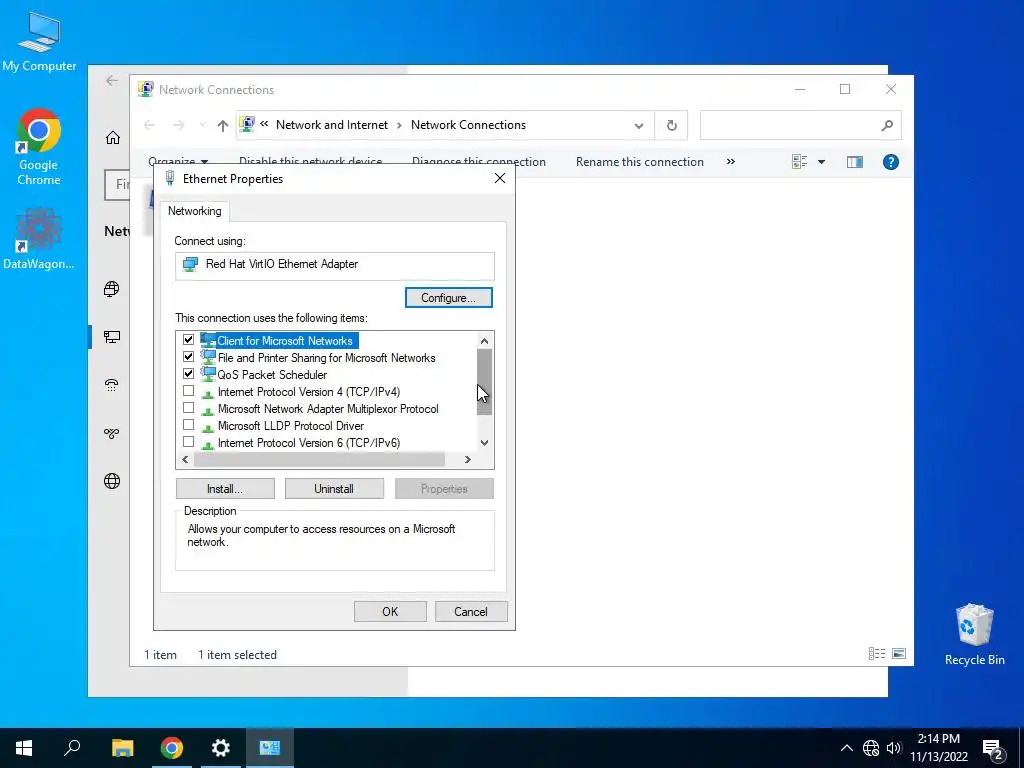The width and height of the screenshot is (1024, 768).
Task: Launch Google Chrome from desktop shortcut
Action: (x=39, y=147)
